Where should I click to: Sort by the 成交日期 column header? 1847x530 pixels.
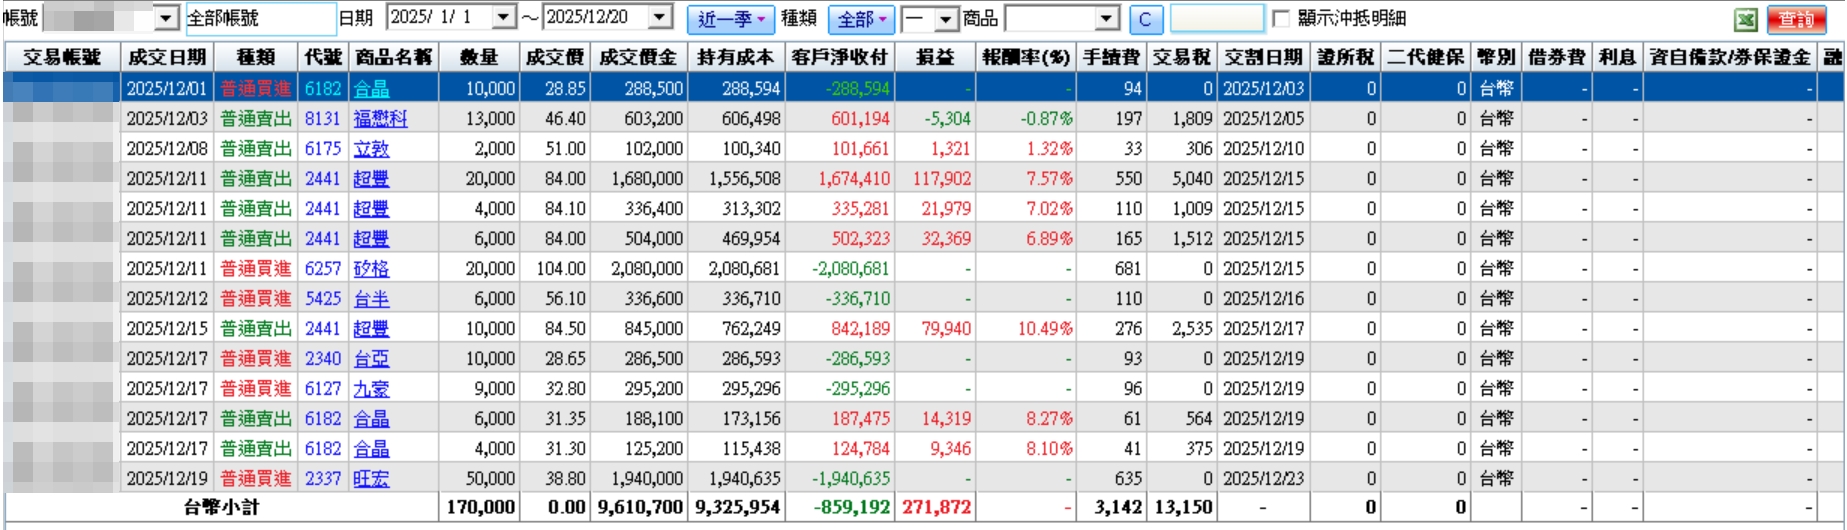coord(167,58)
